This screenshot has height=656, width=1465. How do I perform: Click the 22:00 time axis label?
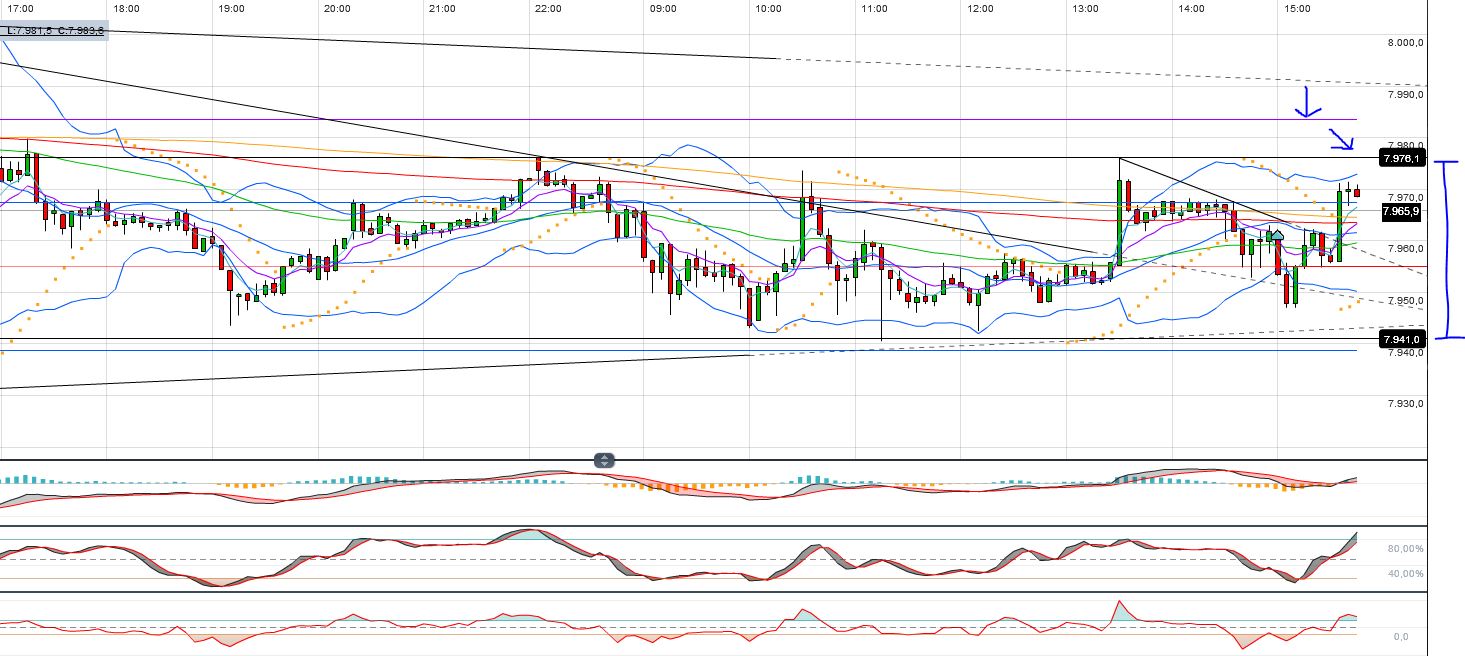pyautogui.click(x=548, y=9)
